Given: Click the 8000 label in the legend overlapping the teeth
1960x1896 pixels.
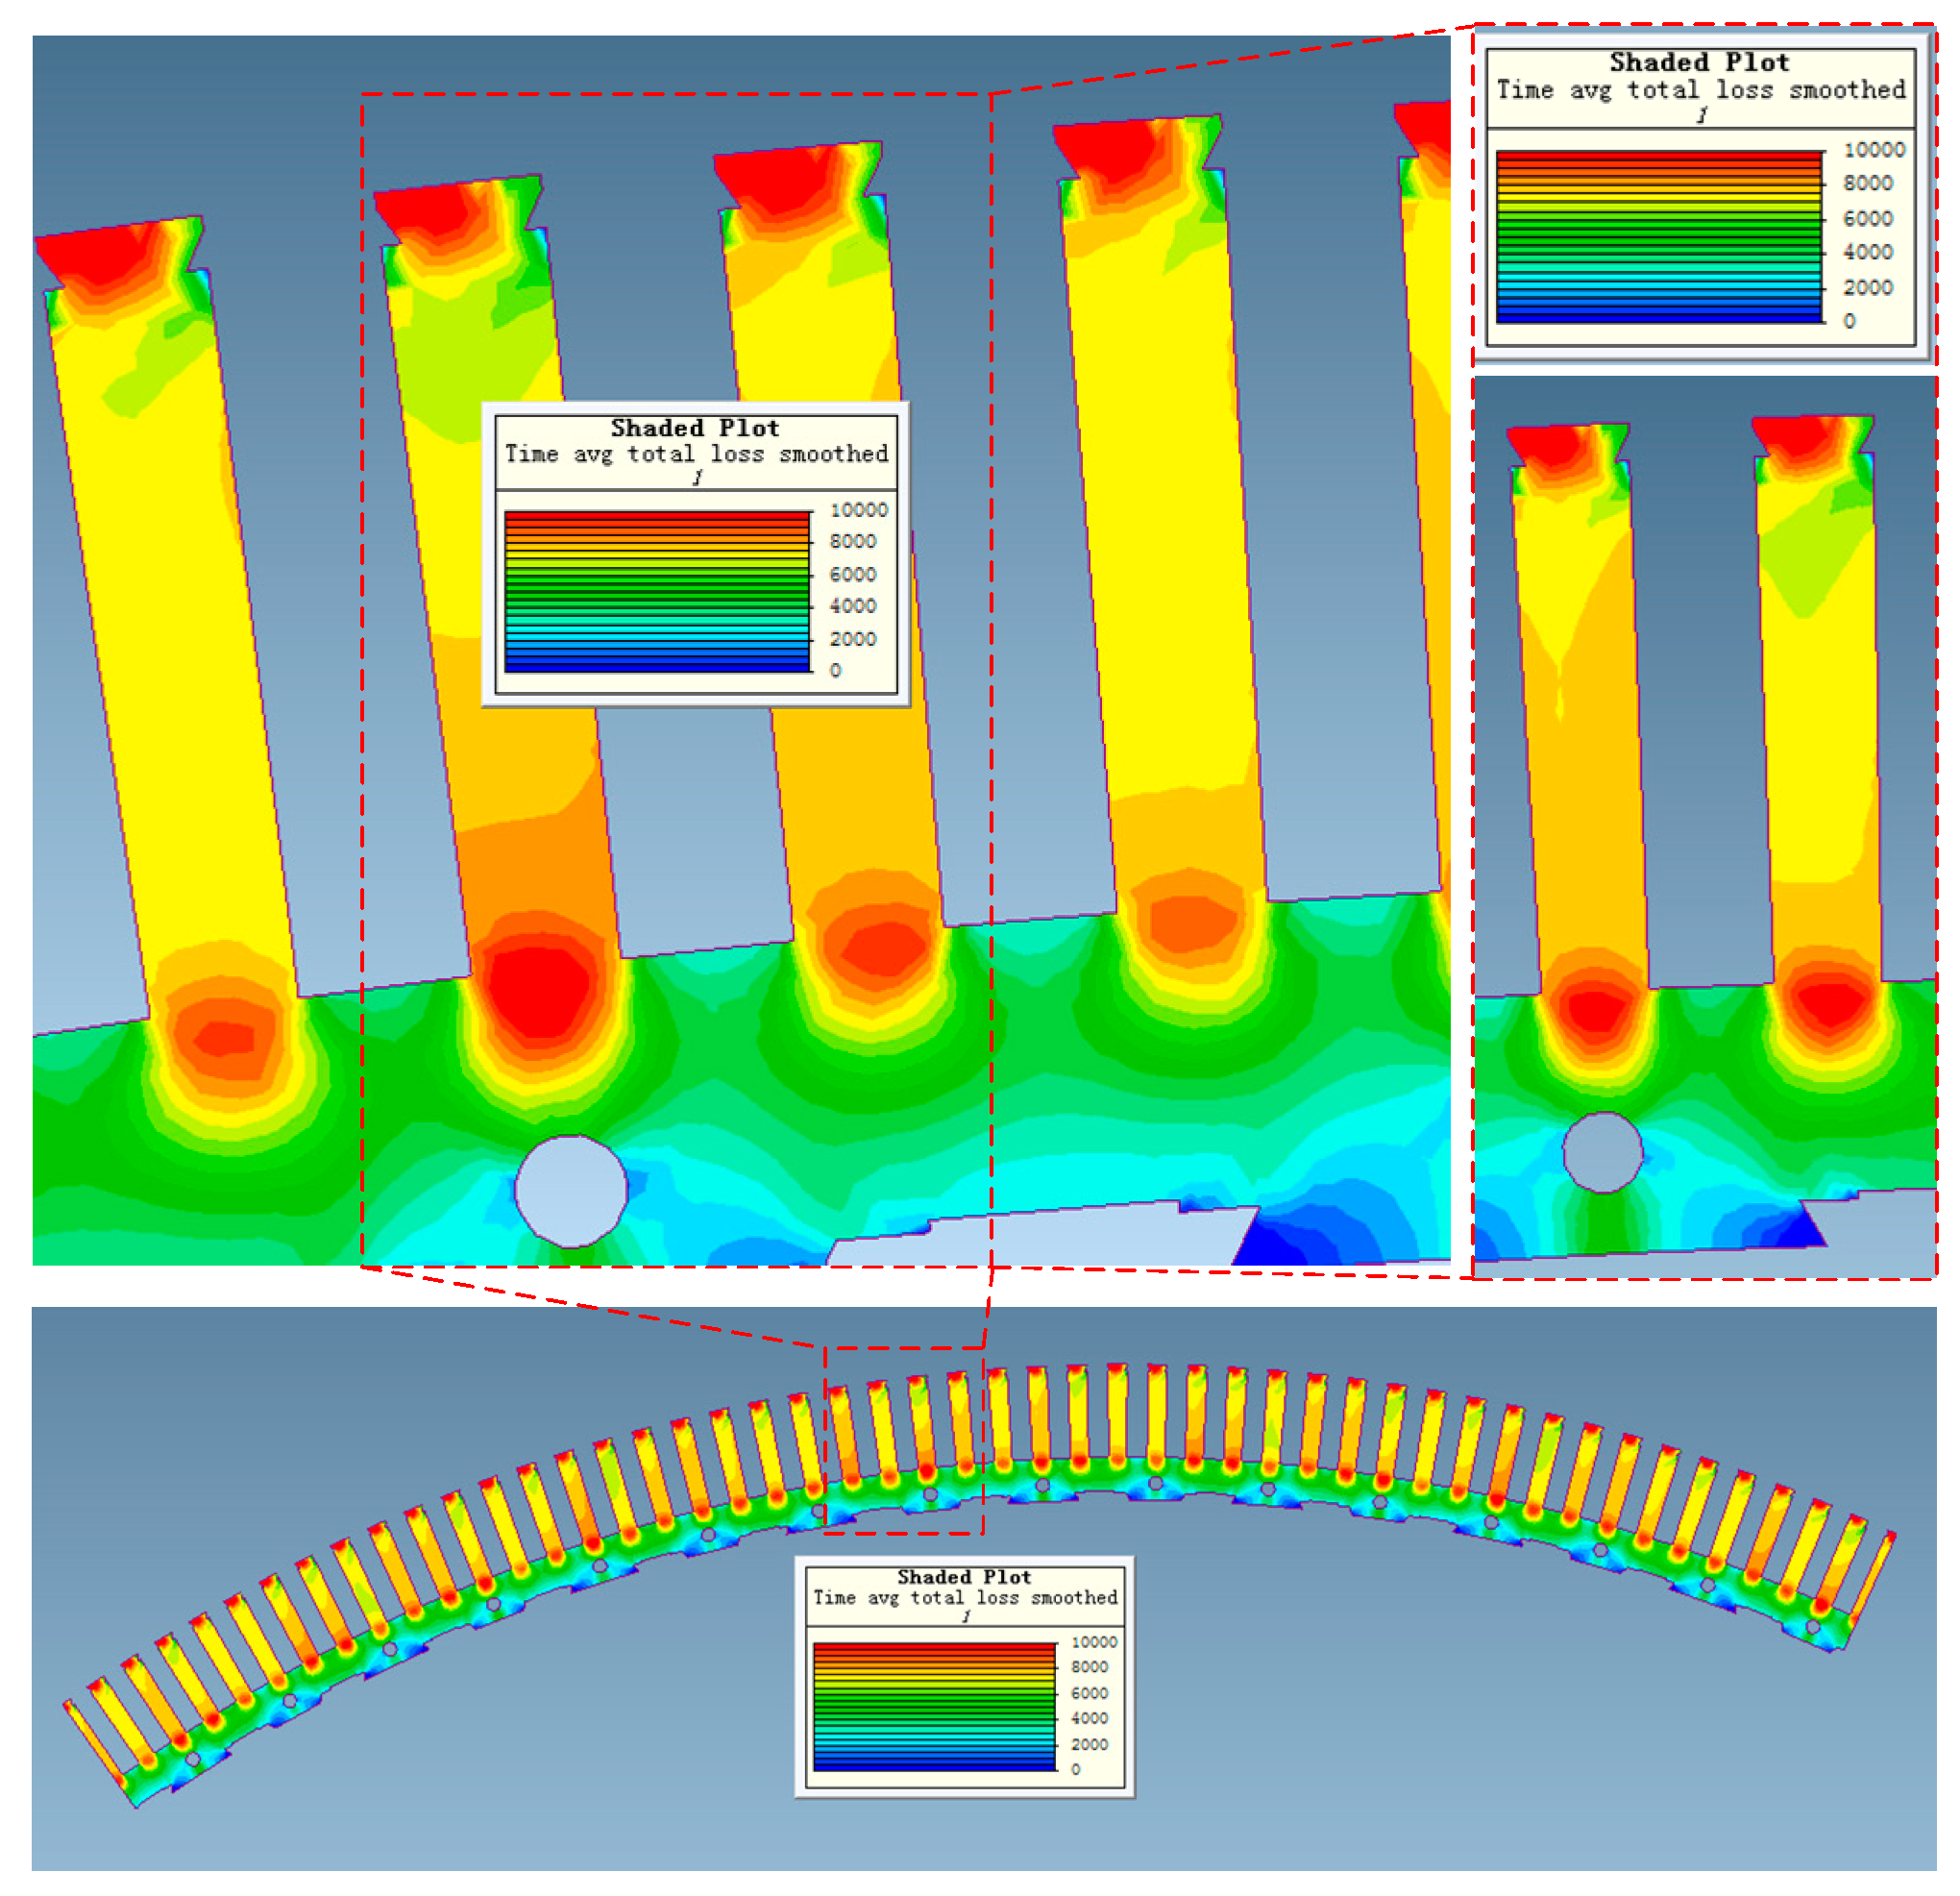Looking at the screenshot, I should click(x=852, y=541).
